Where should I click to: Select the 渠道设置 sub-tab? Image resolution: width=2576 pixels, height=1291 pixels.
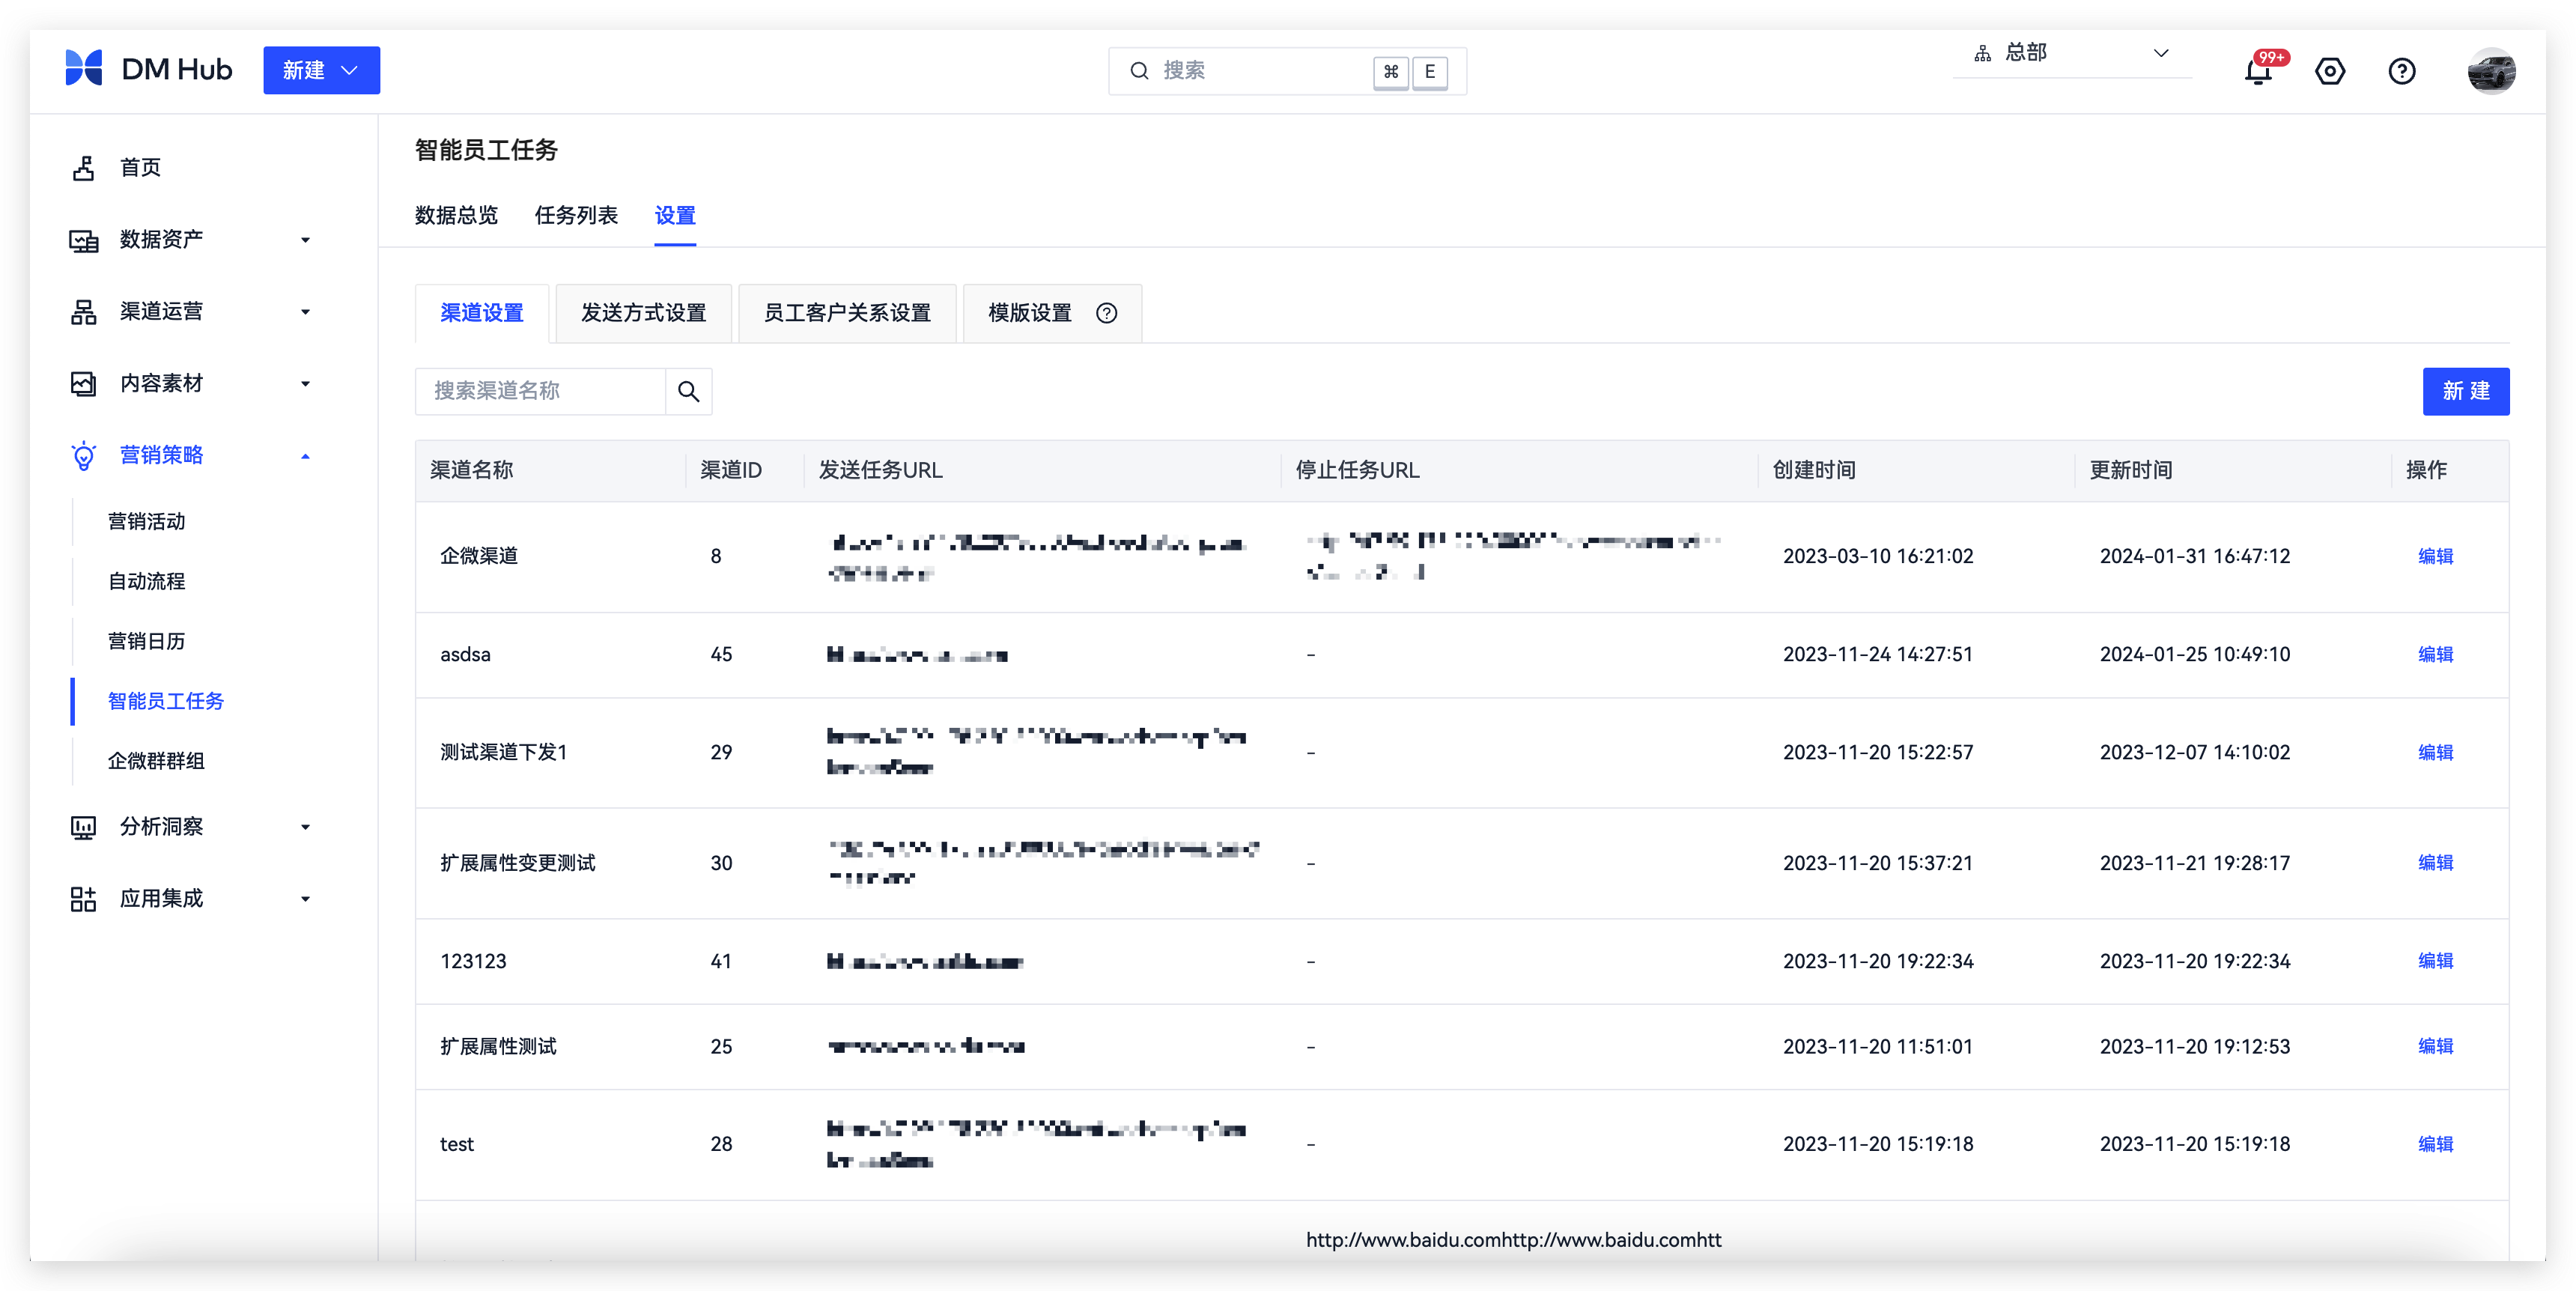[x=481, y=313]
